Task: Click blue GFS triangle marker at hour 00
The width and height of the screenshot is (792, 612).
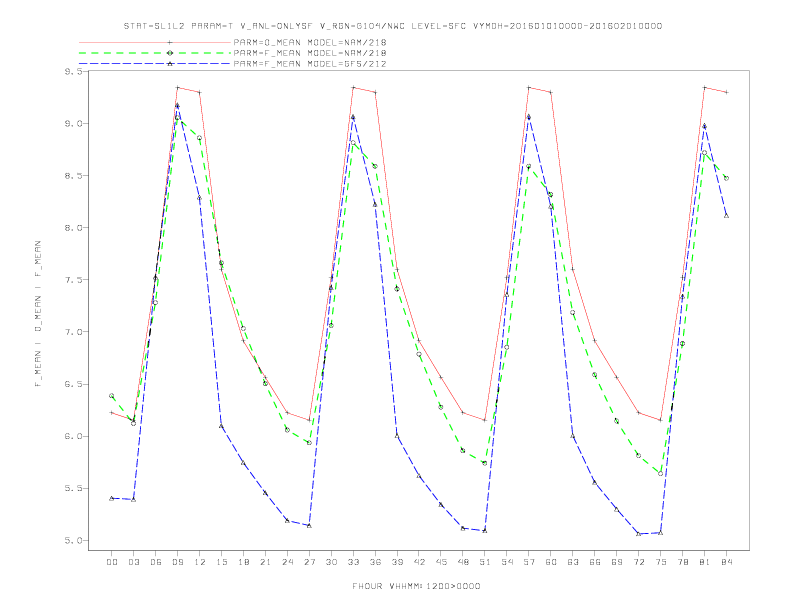Action: [x=112, y=498]
